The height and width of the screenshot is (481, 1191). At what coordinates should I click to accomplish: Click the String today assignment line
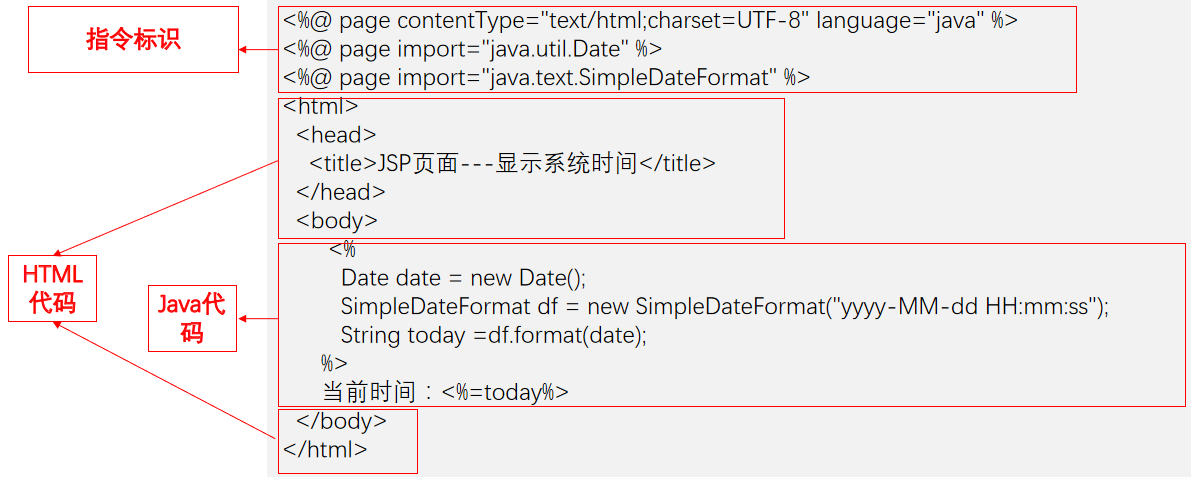(494, 336)
